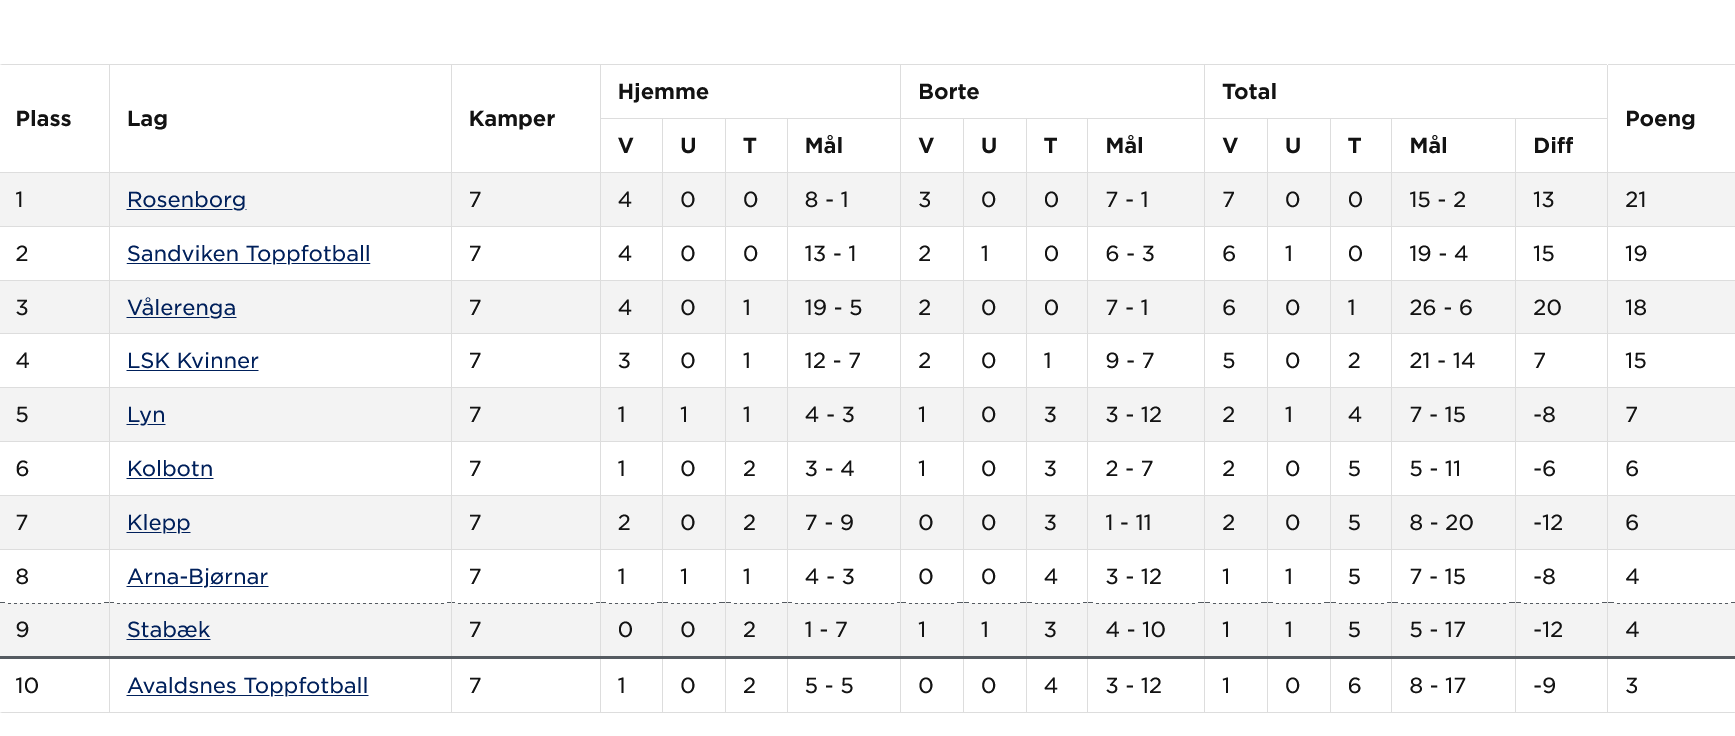This screenshot has height=736, width=1735.
Task: Open the Kolbotn team page
Action: pyautogui.click(x=169, y=468)
